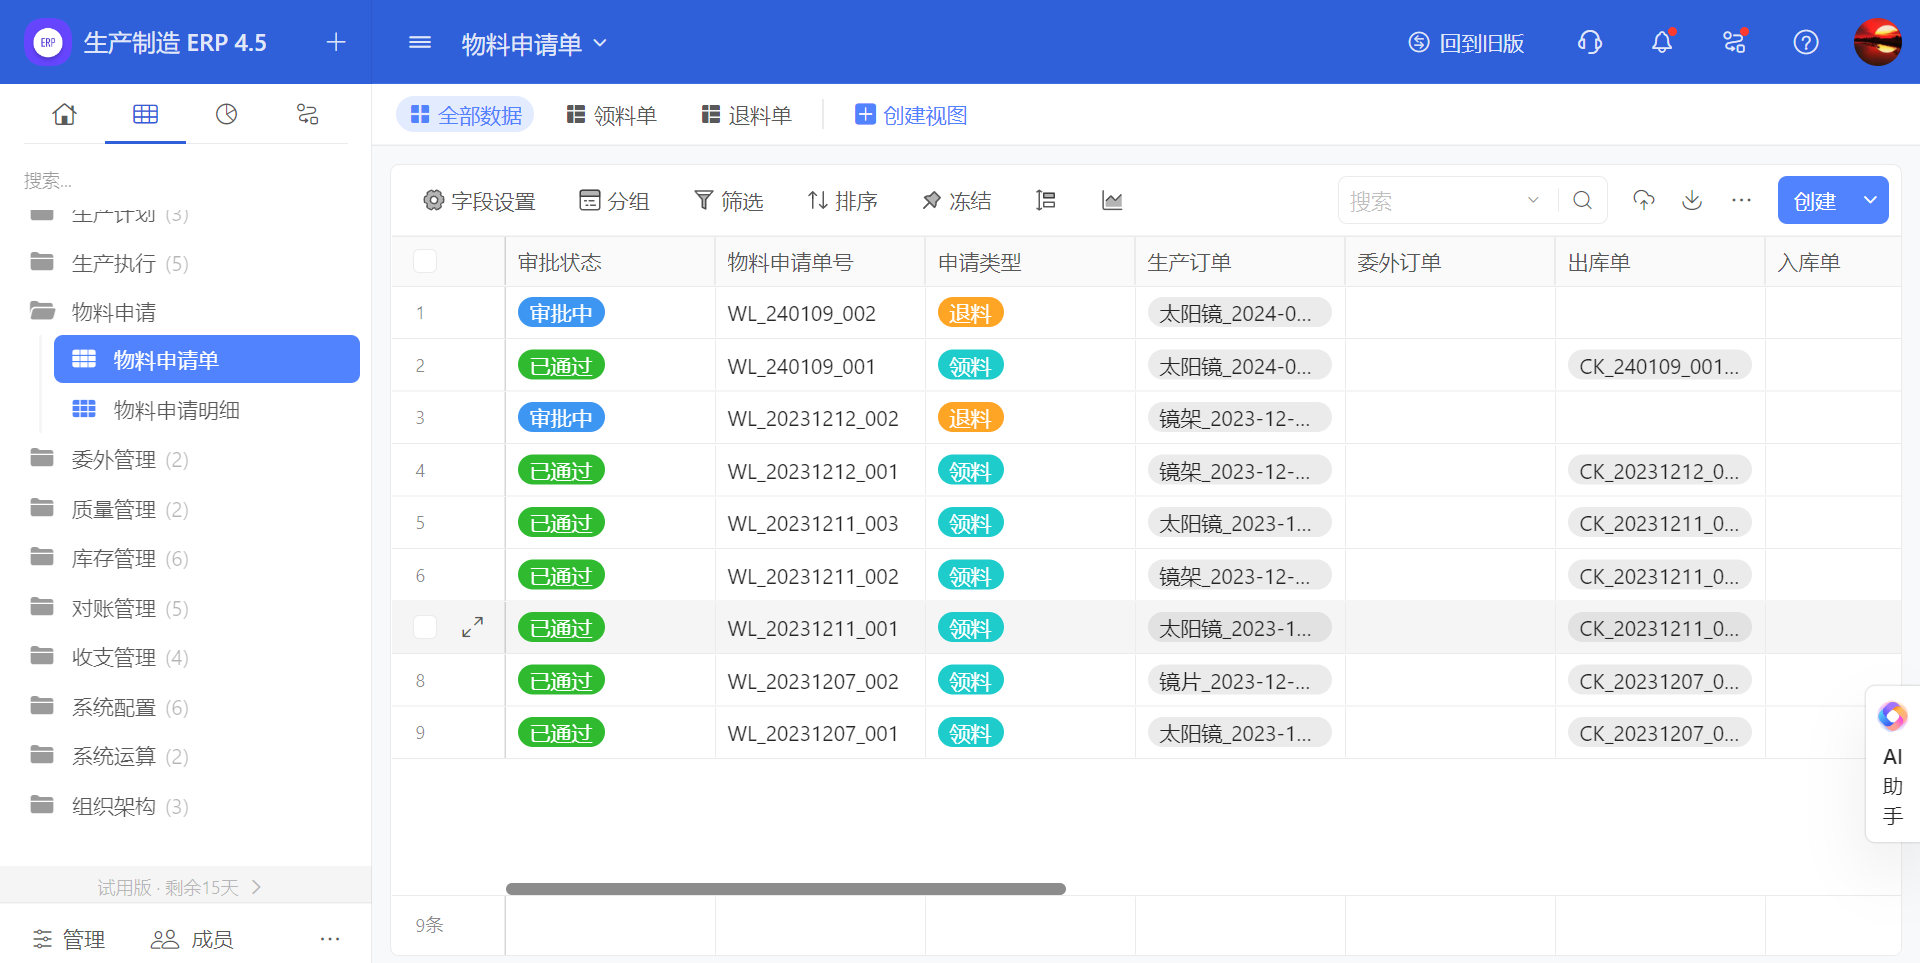The image size is (1920, 963).
Task: Switch to the 退料单 view tab
Action: pyautogui.click(x=746, y=115)
